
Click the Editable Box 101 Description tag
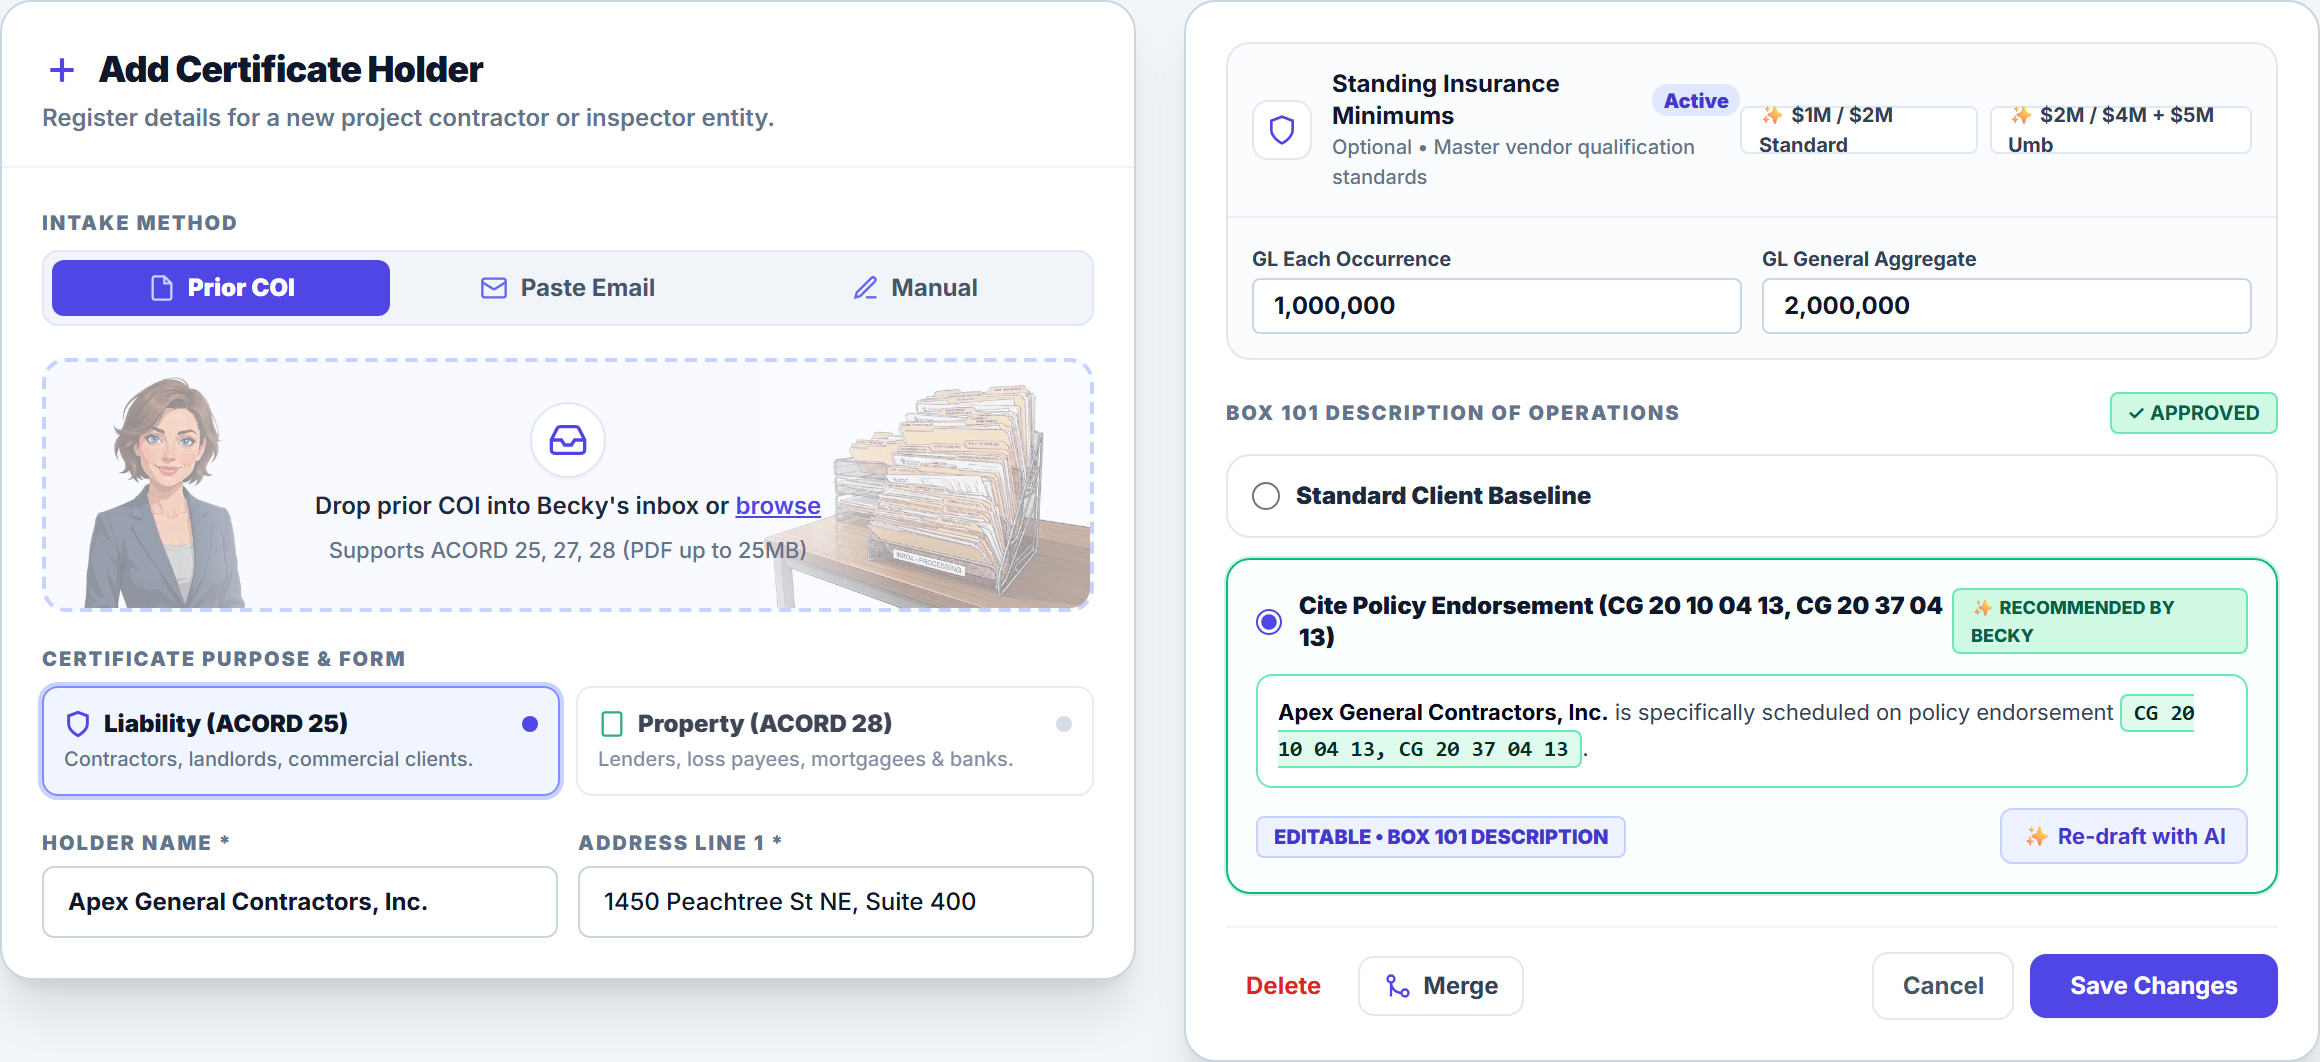[x=1441, y=837]
